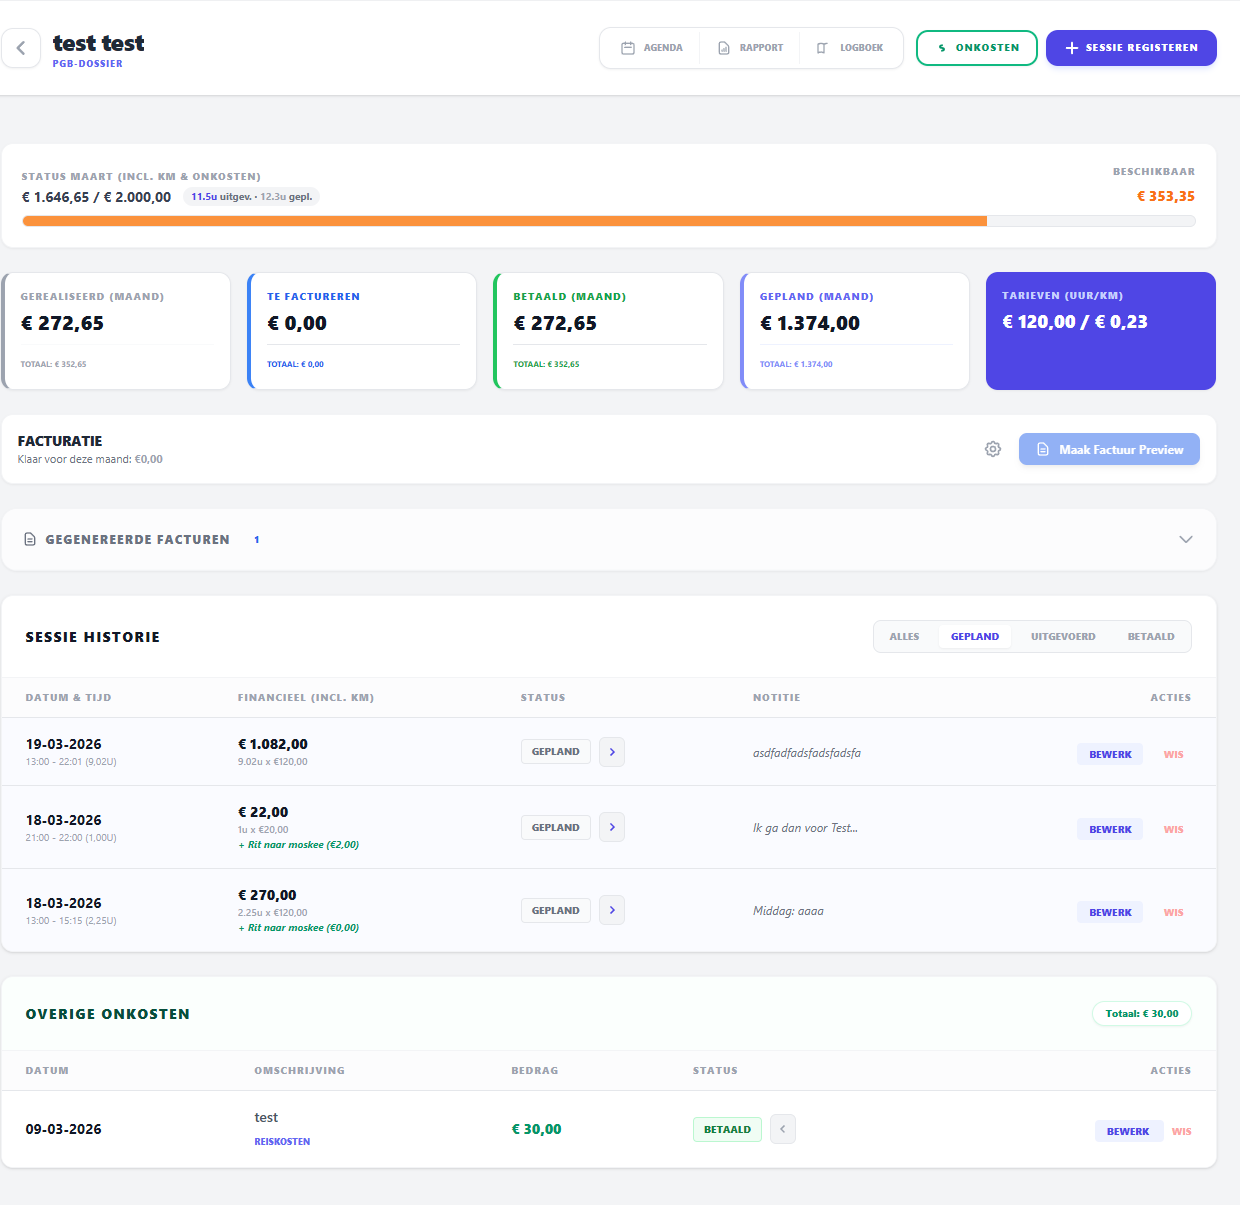Click the Onkosten button with the dollar icon
This screenshot has width=1240, height=1205.
(x=976, y=48)
